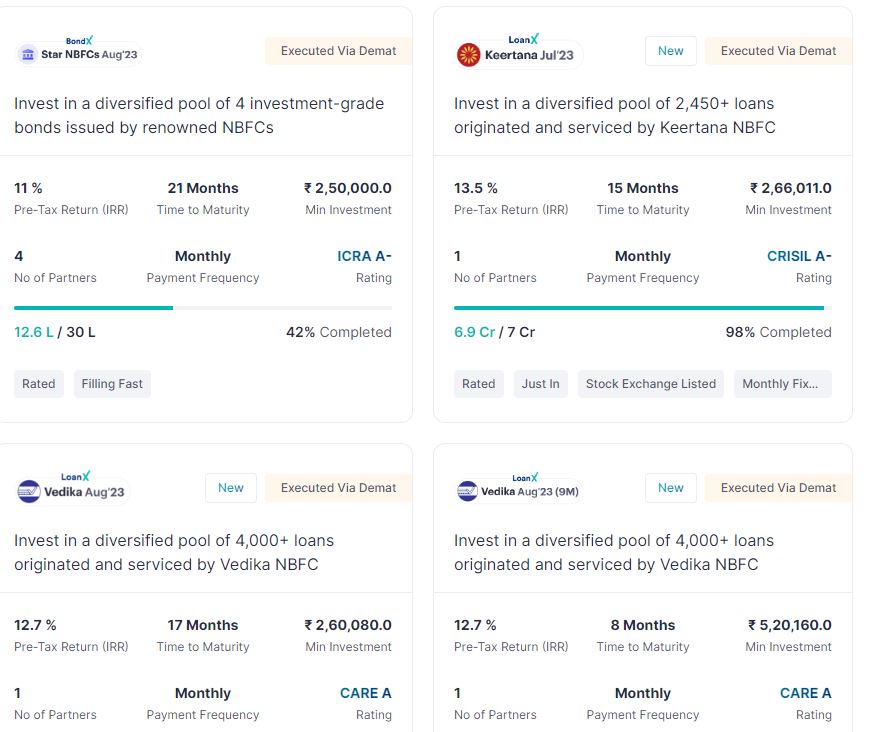Click the Star NBFCs bank building icon
This screenshot has height=732, width=873.
[27, 55]
